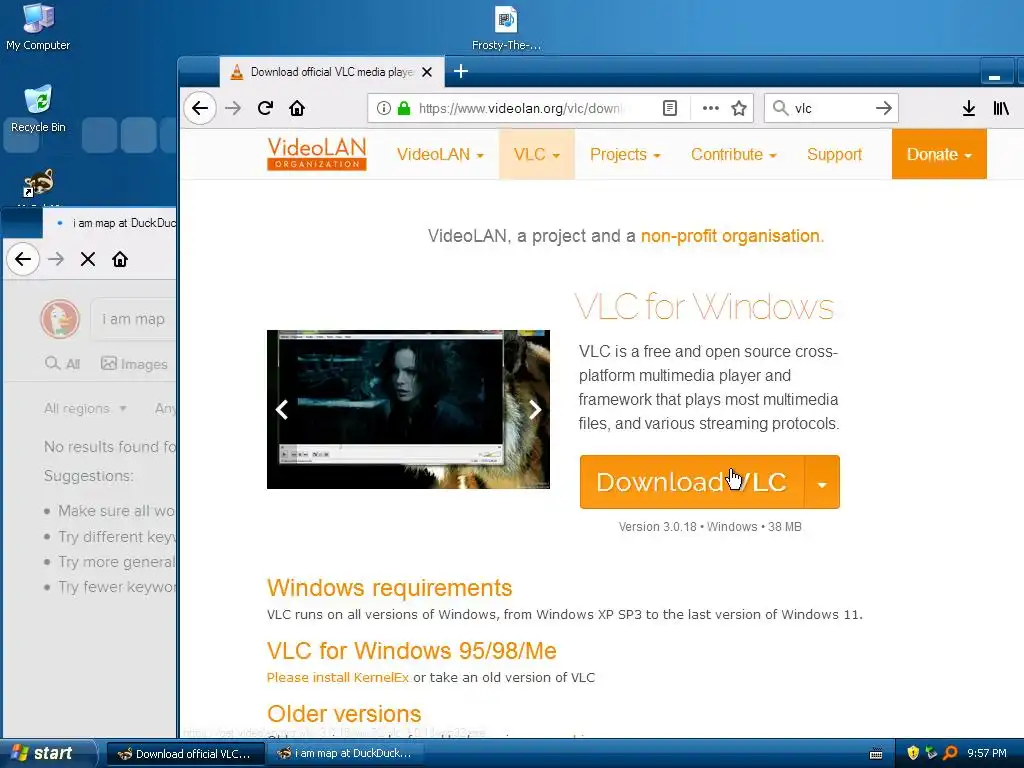Show site information icon in address bar
This screenshot has height=768, width=1024.
click(x=384, y=108)
